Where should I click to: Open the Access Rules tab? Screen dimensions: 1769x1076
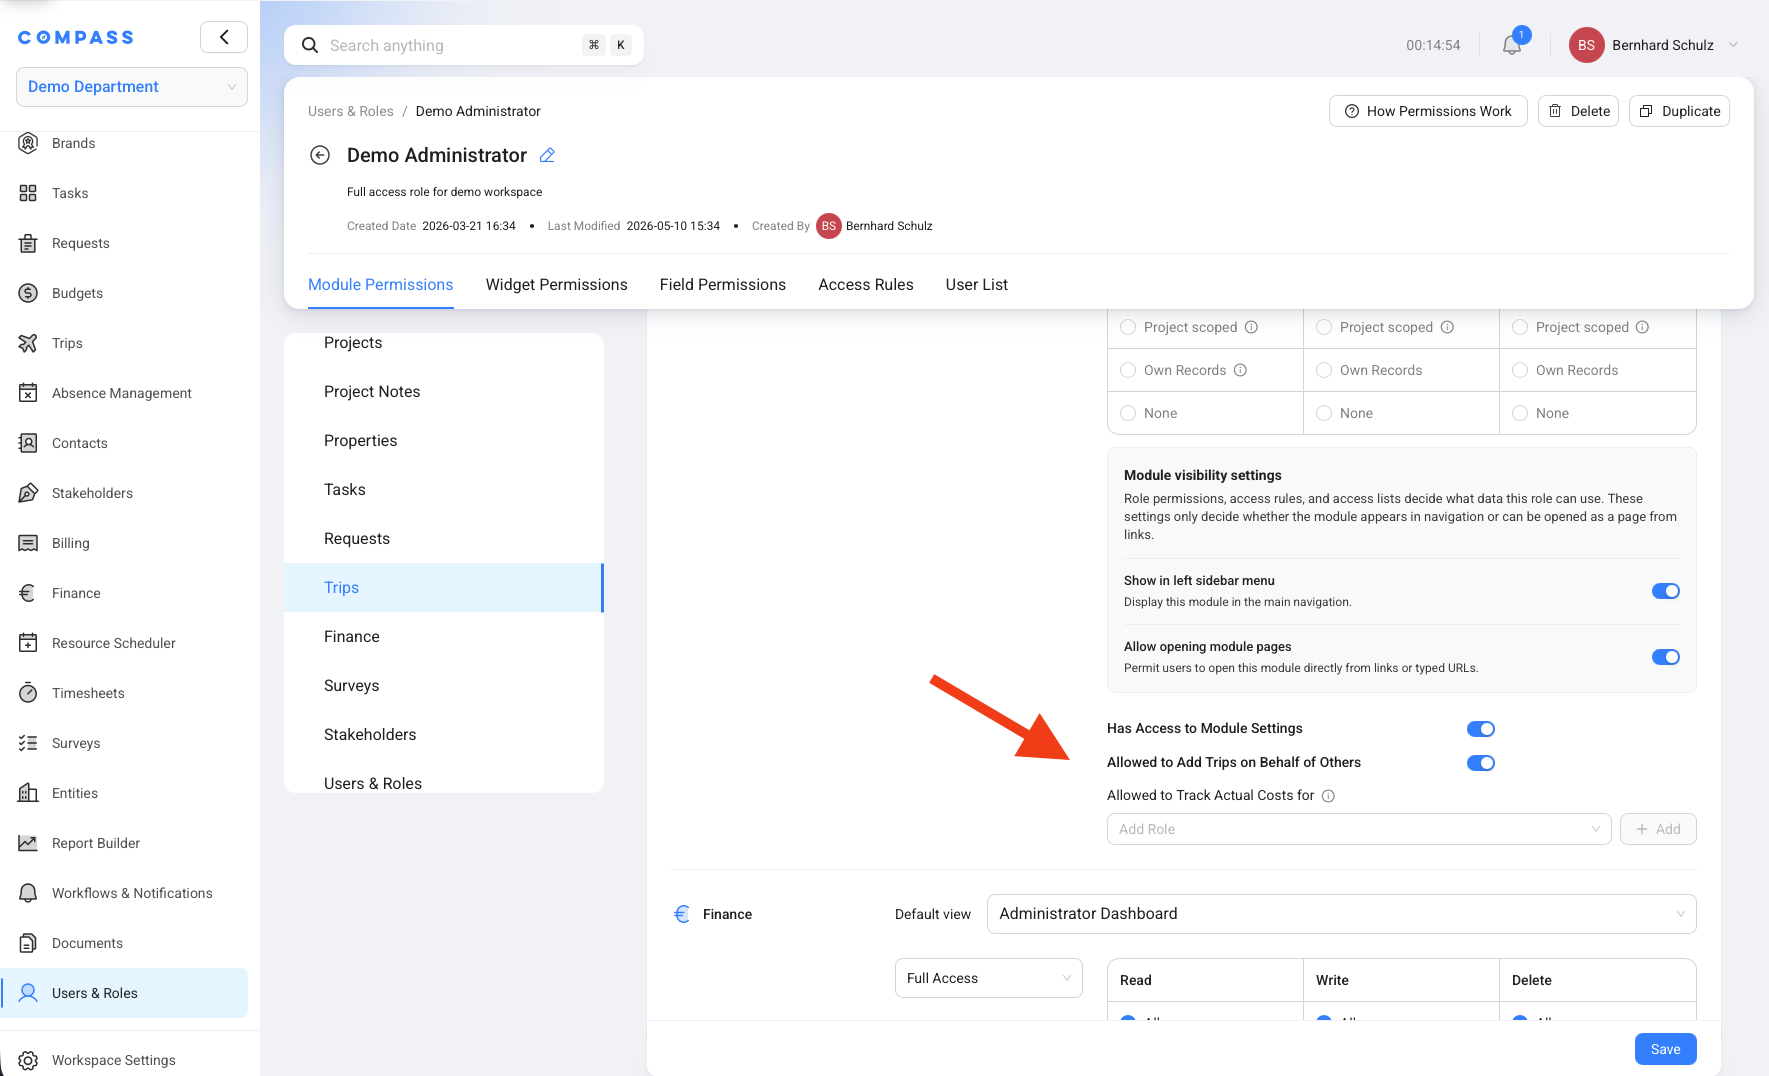tap(866, 285)
